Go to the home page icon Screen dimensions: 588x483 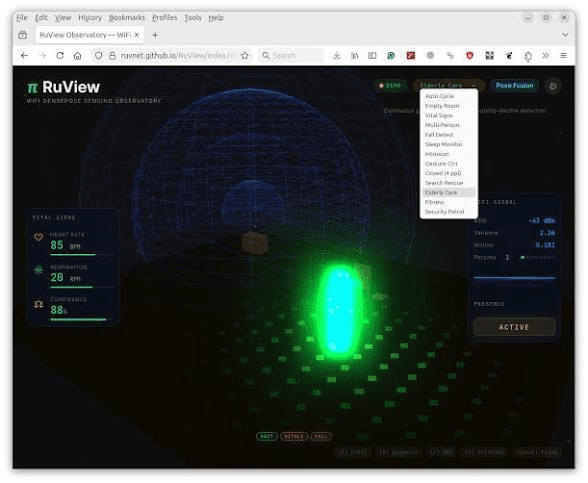coord(78,56)
